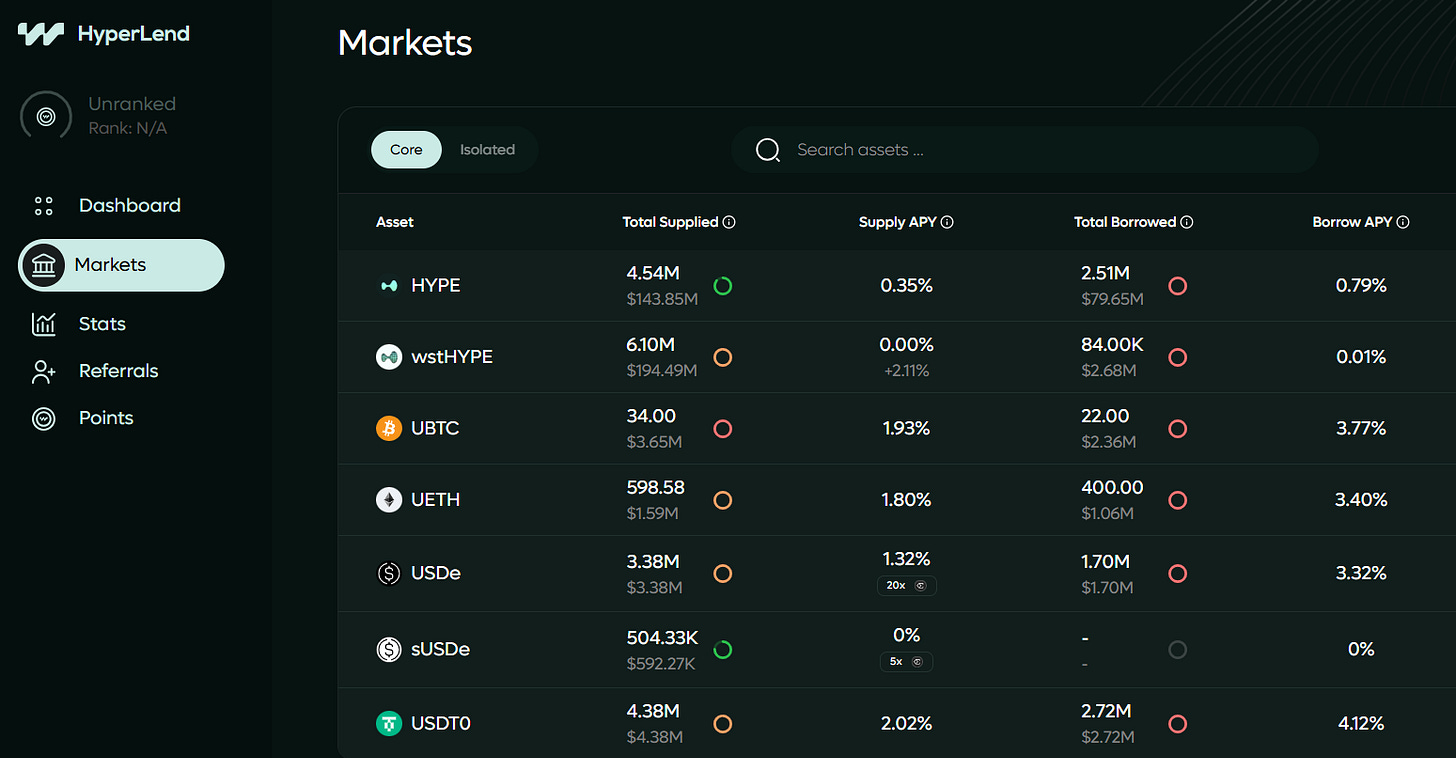Click the HYPE token icon
The width and height of the screenshot is (1456, 758).
point(389,286)
